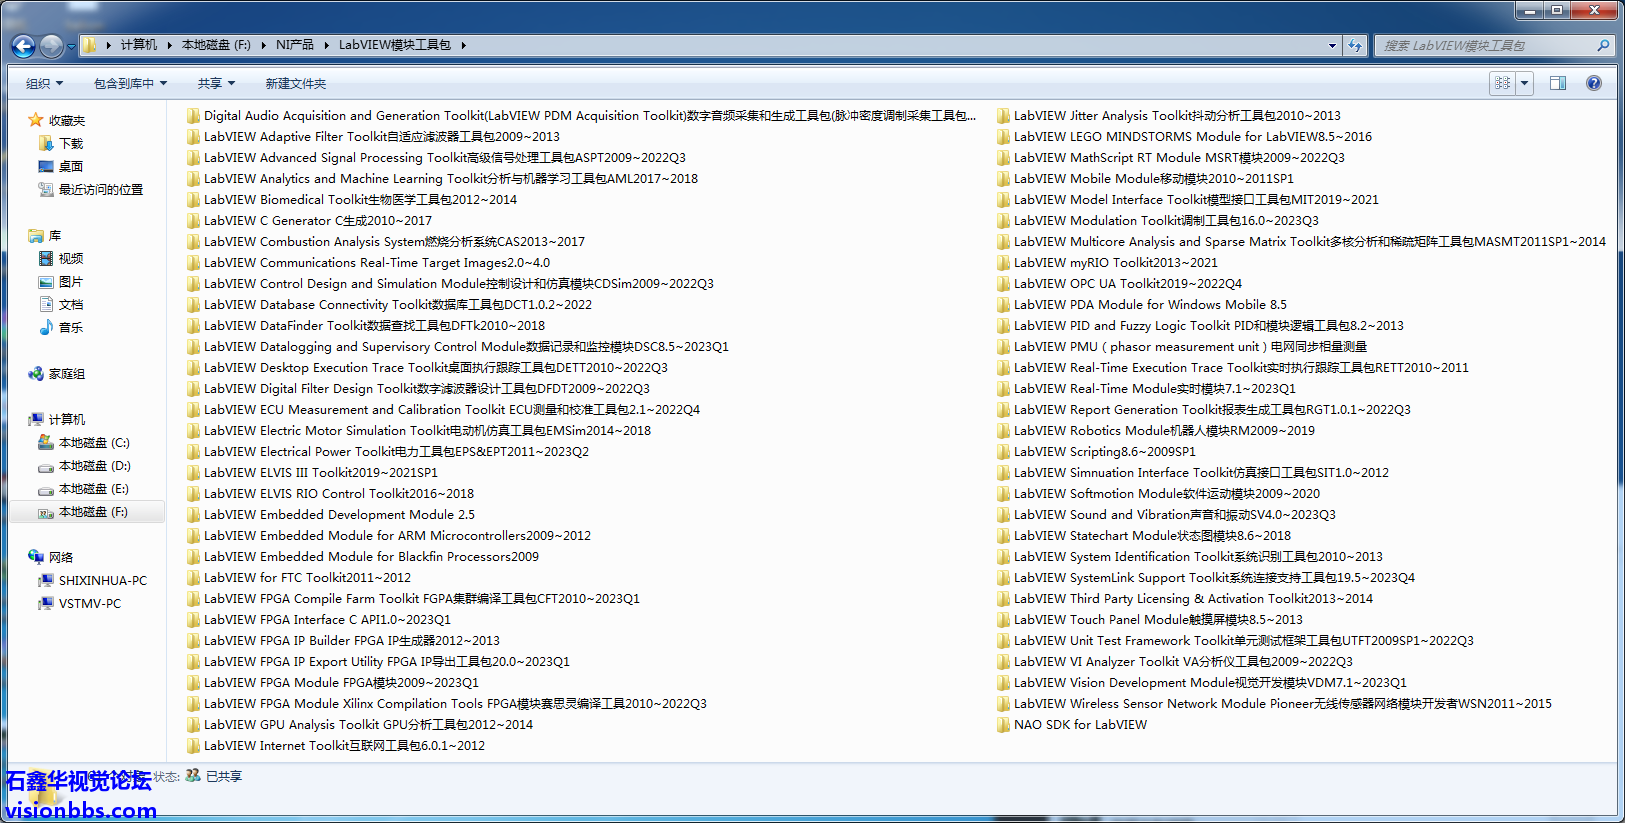Select LabVIEW Adaptive Filter Toolkit folder icon
The height and width of the screenshot is (823, 1625).
[x=194, y=136]
